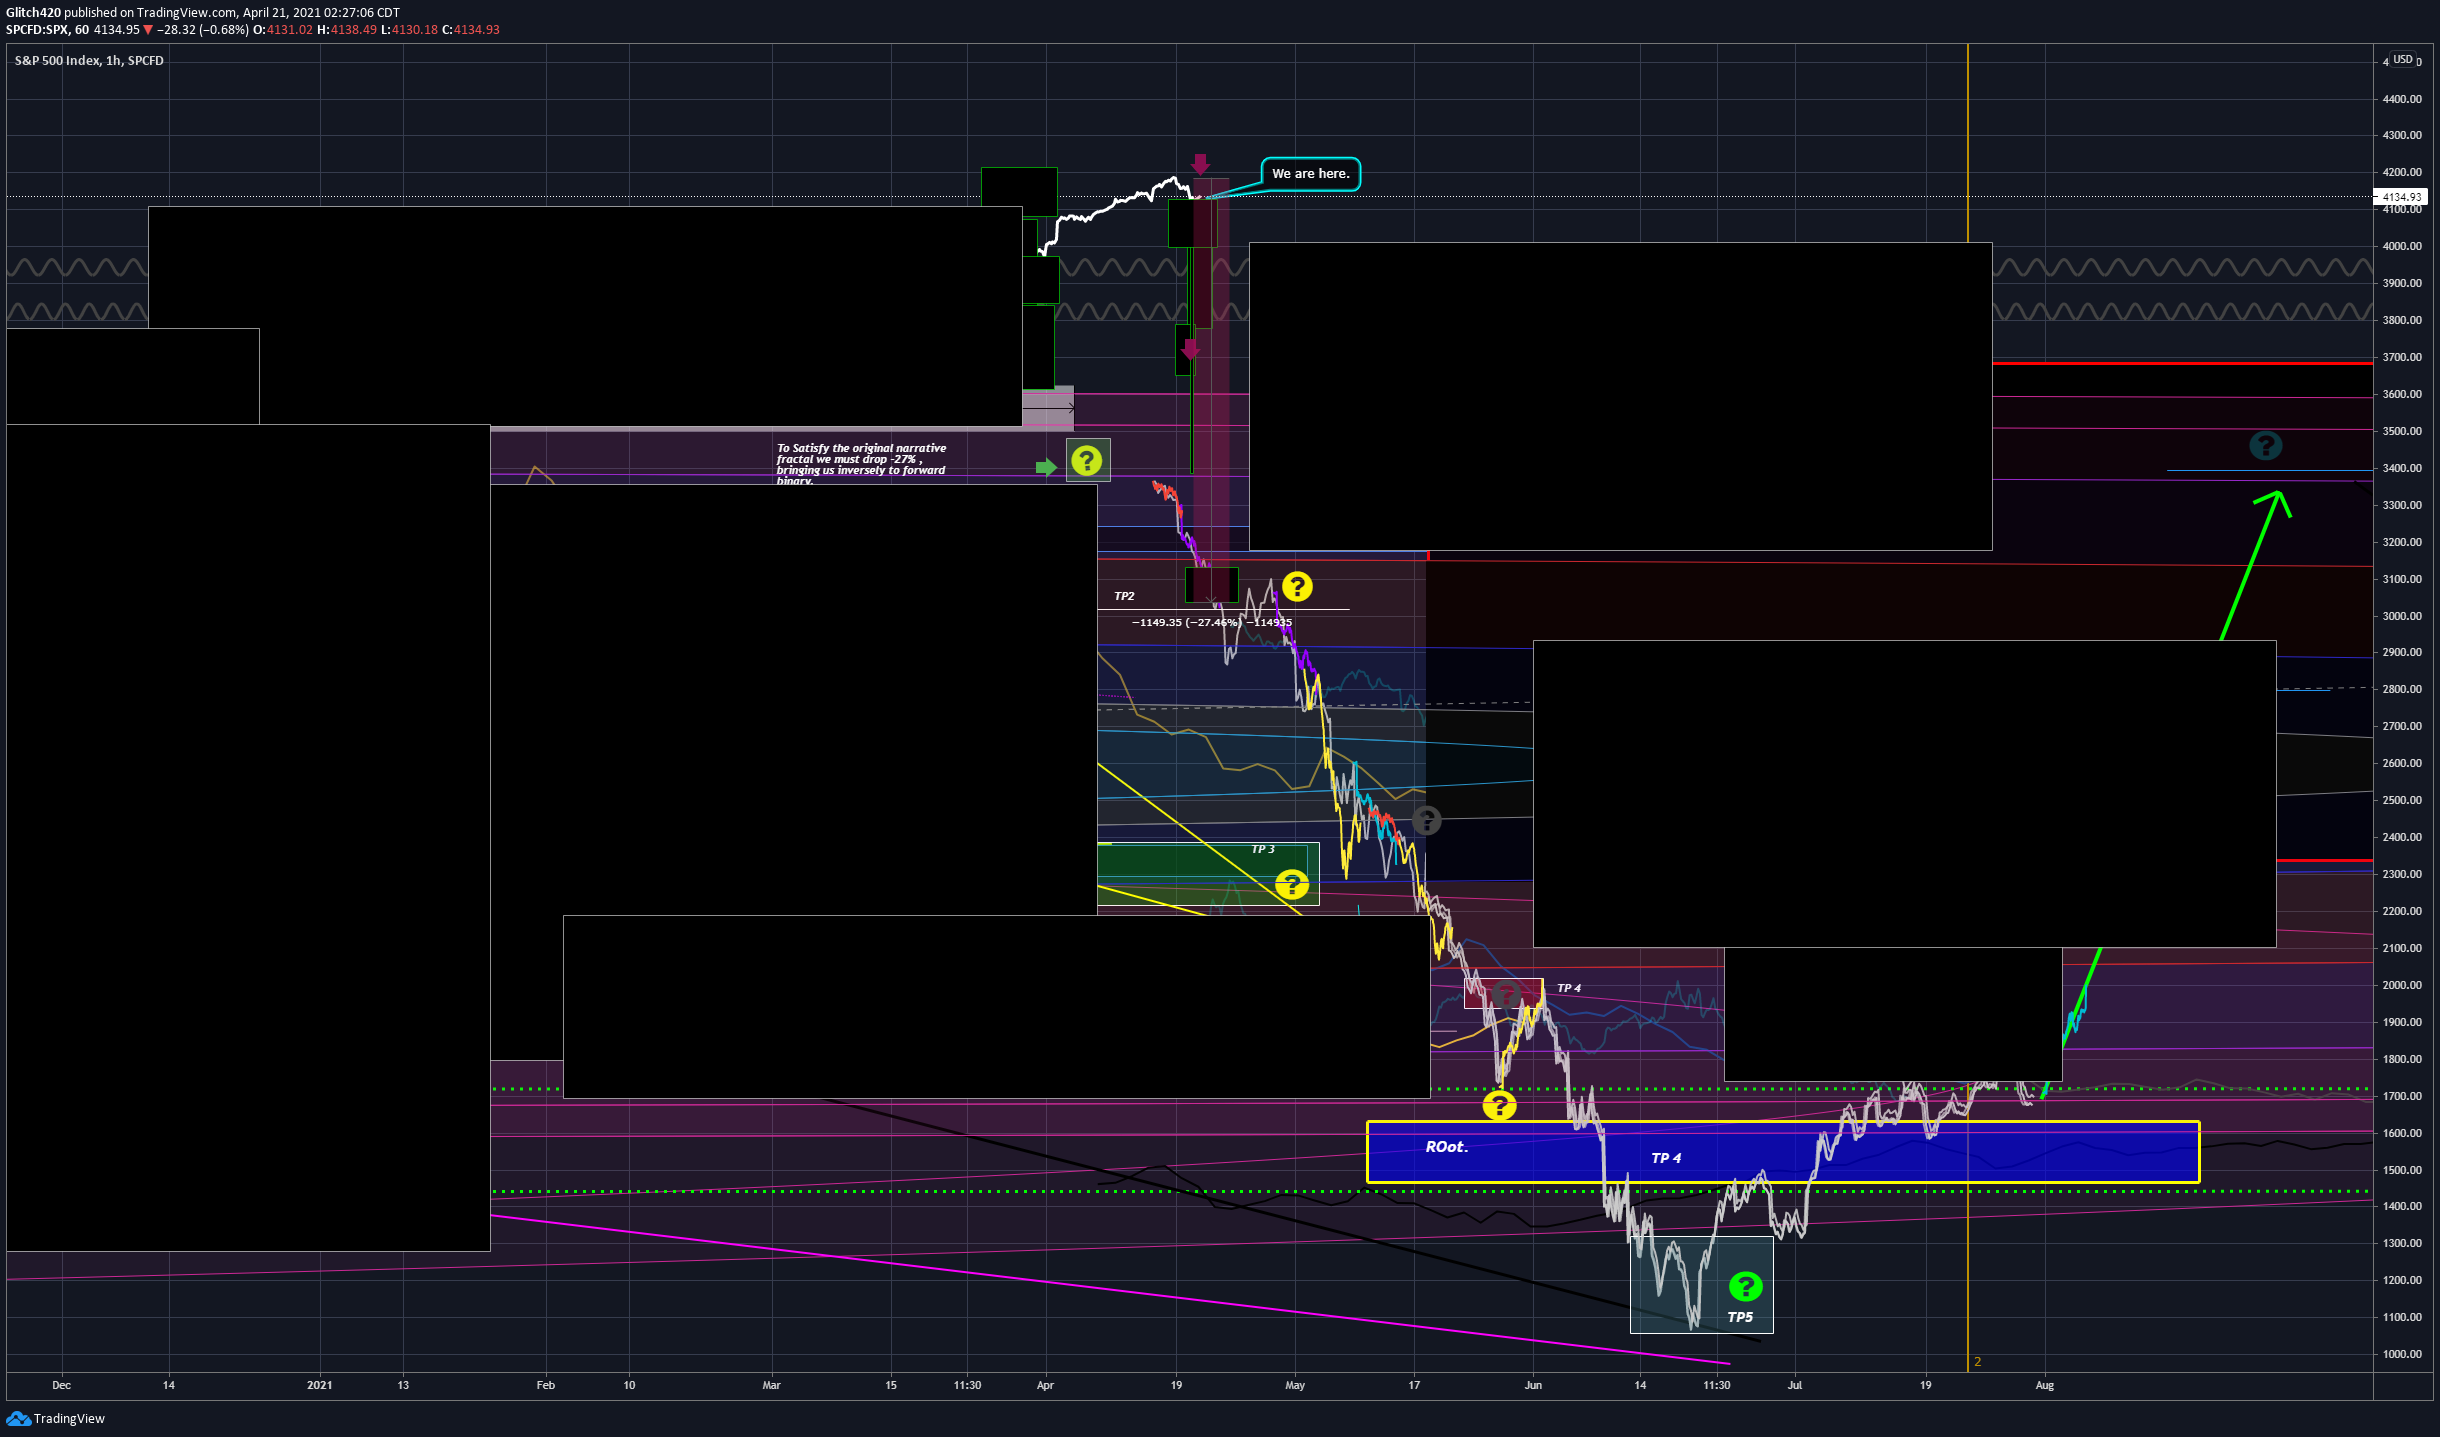Click the 'S&P 500 Index, 1h, SPCFD' title
Screen dimensions: 2440x1437
click(x=89, y=61)
